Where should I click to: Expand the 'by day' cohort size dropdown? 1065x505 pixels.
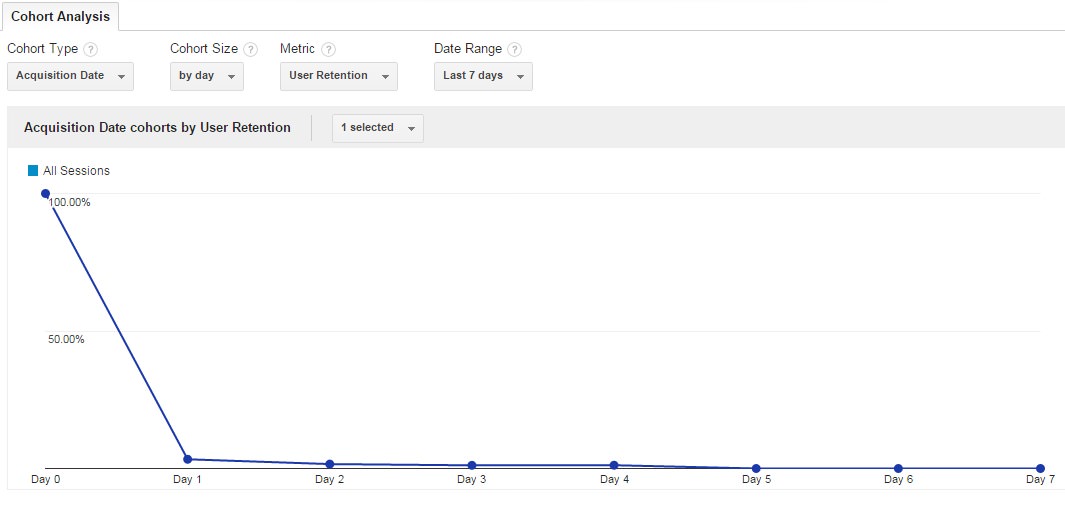[x=206, y=76]
